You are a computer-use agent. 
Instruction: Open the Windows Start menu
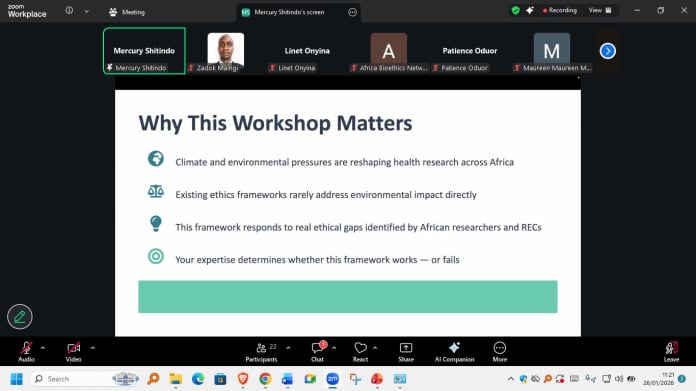(x=16, y=379)
